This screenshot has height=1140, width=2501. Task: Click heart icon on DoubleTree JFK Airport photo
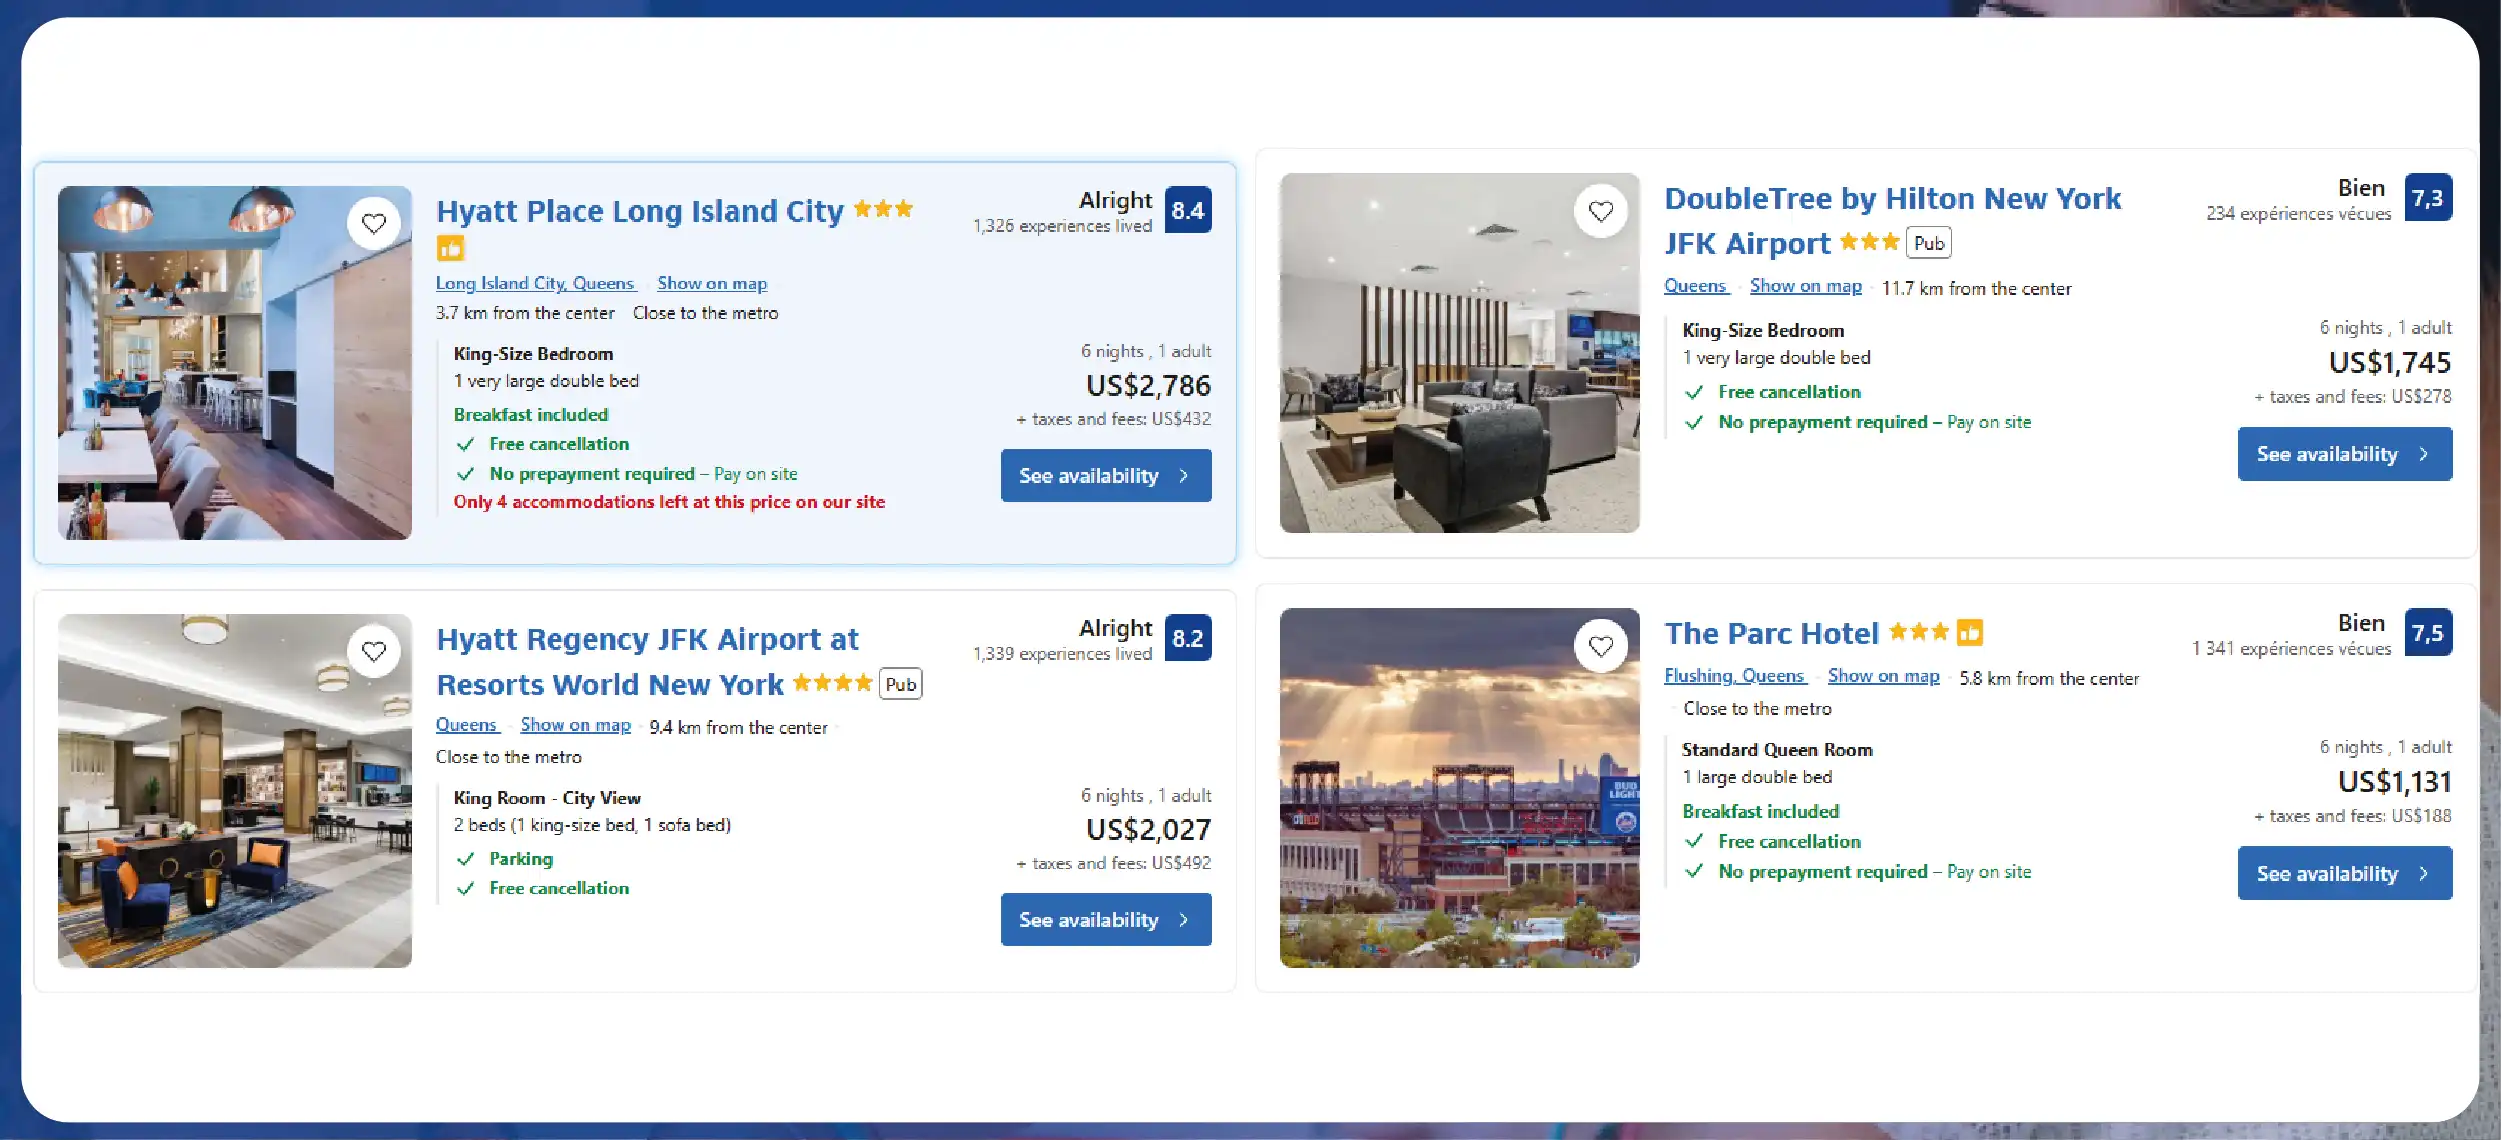(x=1601, y=211)
